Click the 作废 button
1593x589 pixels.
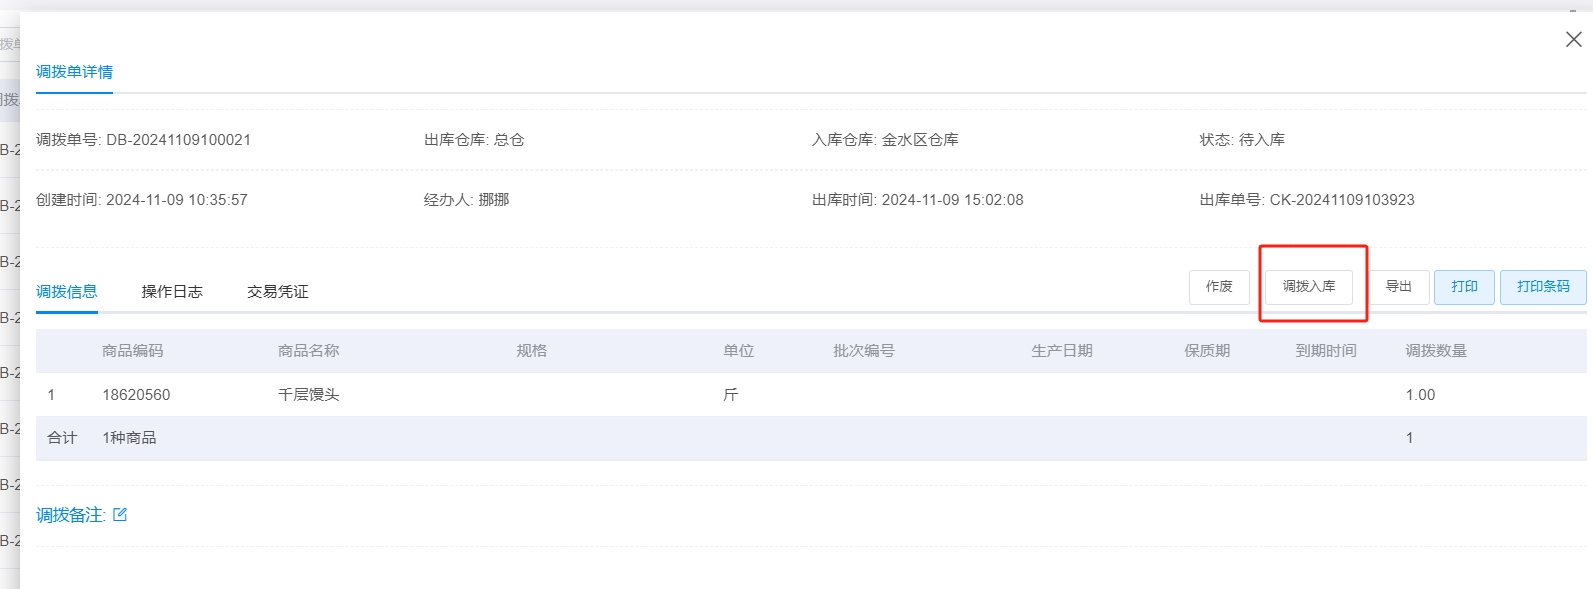pos(1219,287)
